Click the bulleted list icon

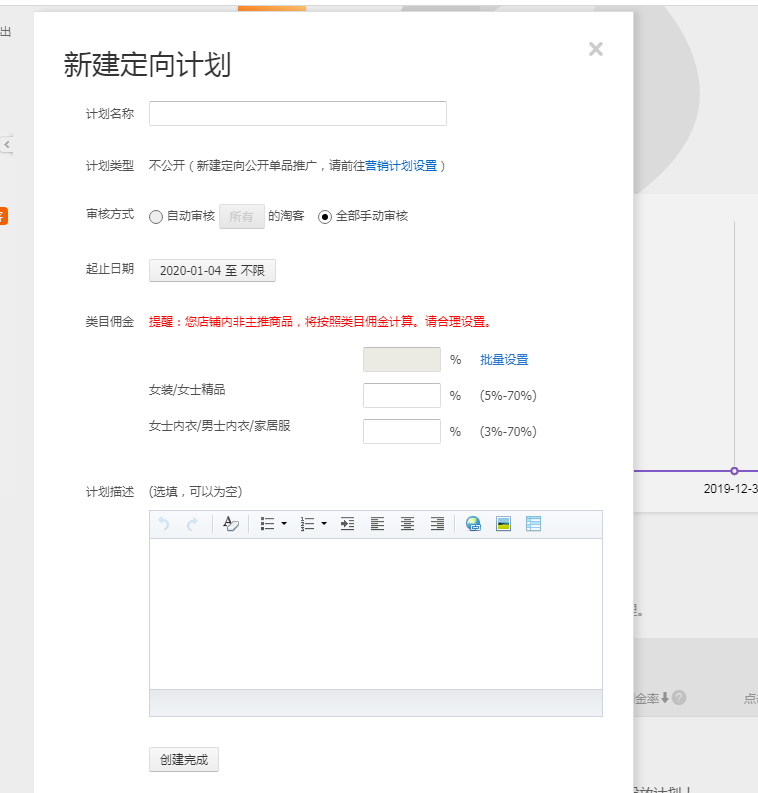tap(267, 524)
